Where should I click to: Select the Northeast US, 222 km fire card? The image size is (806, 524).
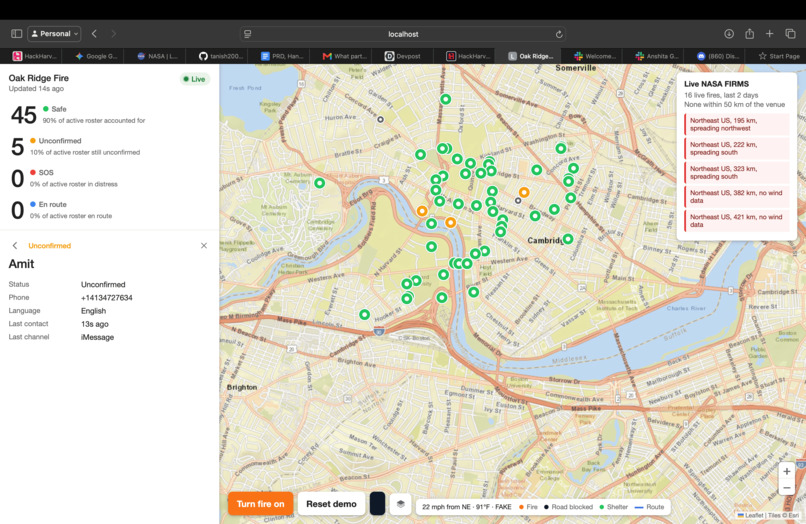click(737, 149)
